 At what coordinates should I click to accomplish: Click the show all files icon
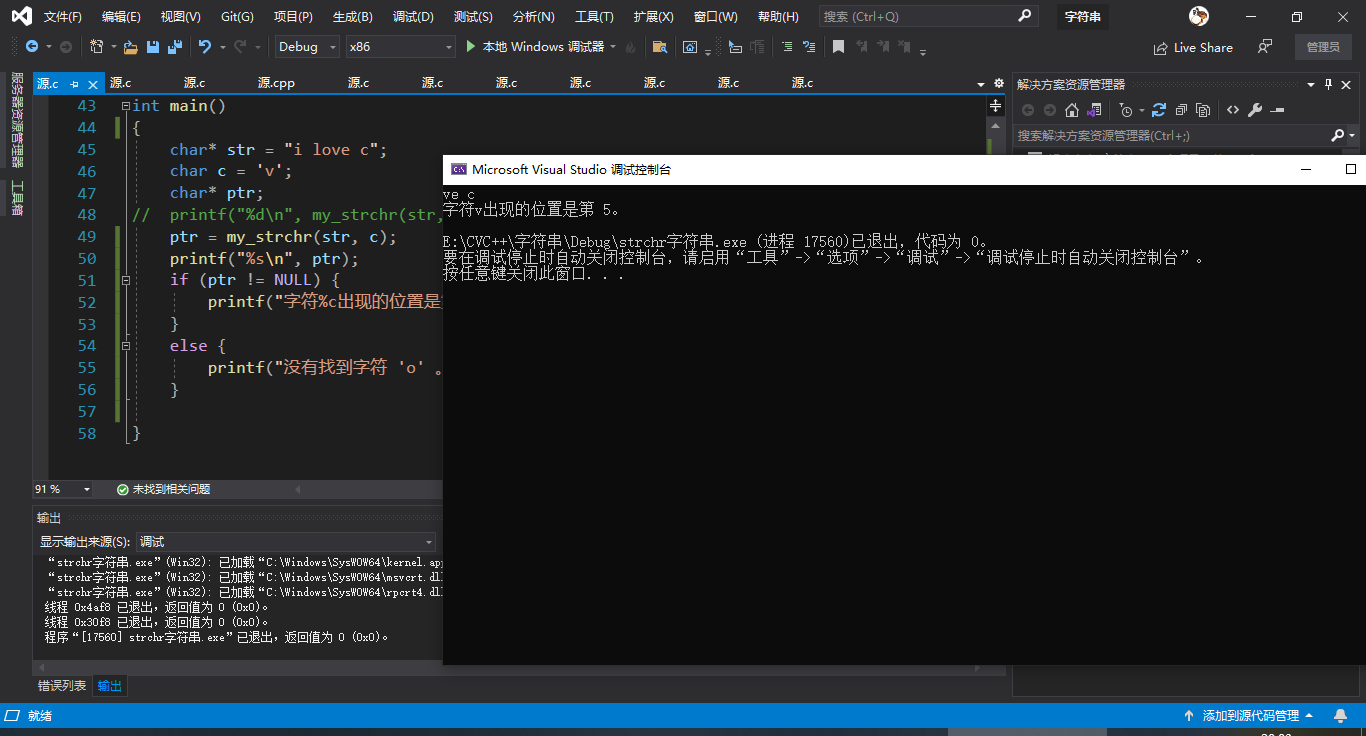pyautogui.click(x=1203, y=110)
